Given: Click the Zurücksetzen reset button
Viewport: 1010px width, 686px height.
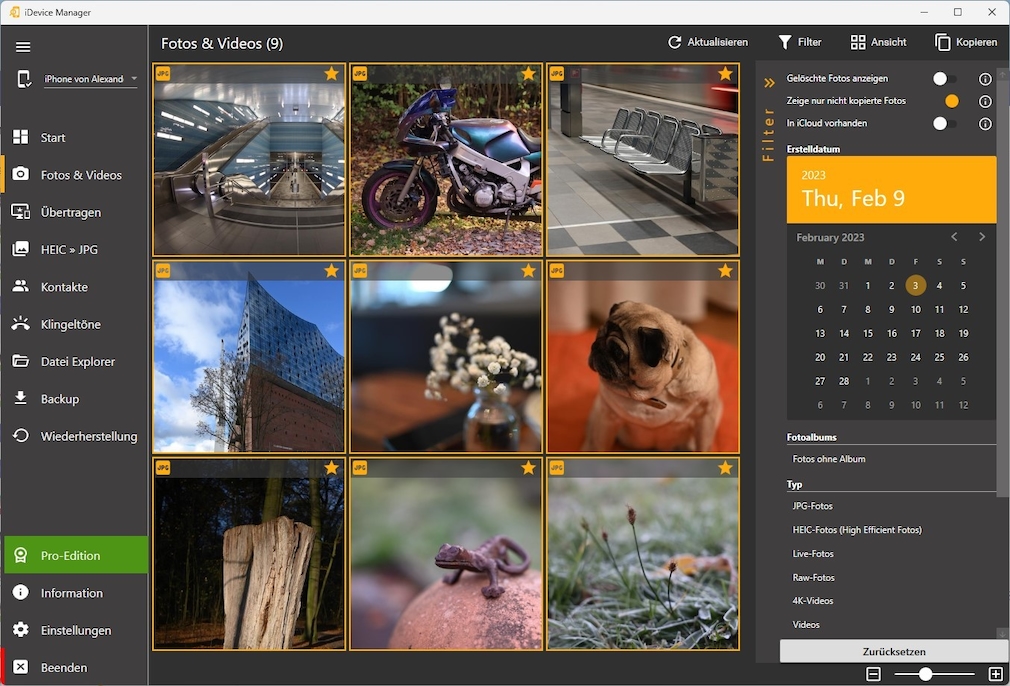Looking at the screenshot, I should 893,651.
